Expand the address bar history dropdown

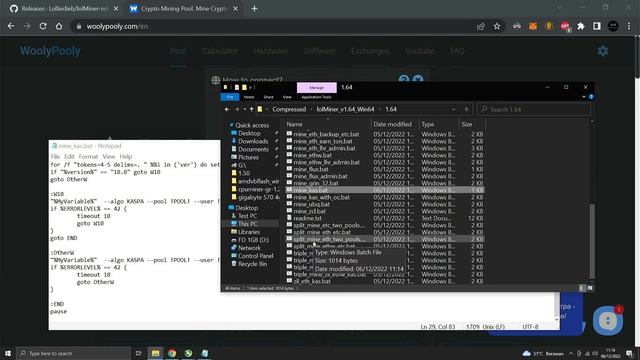(453, 109)
